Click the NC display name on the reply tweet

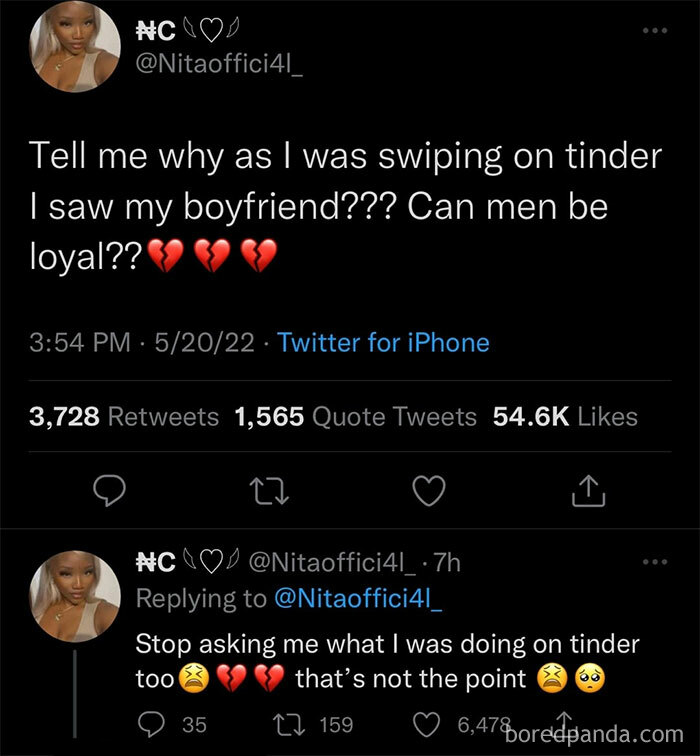(x=156, y=562)
